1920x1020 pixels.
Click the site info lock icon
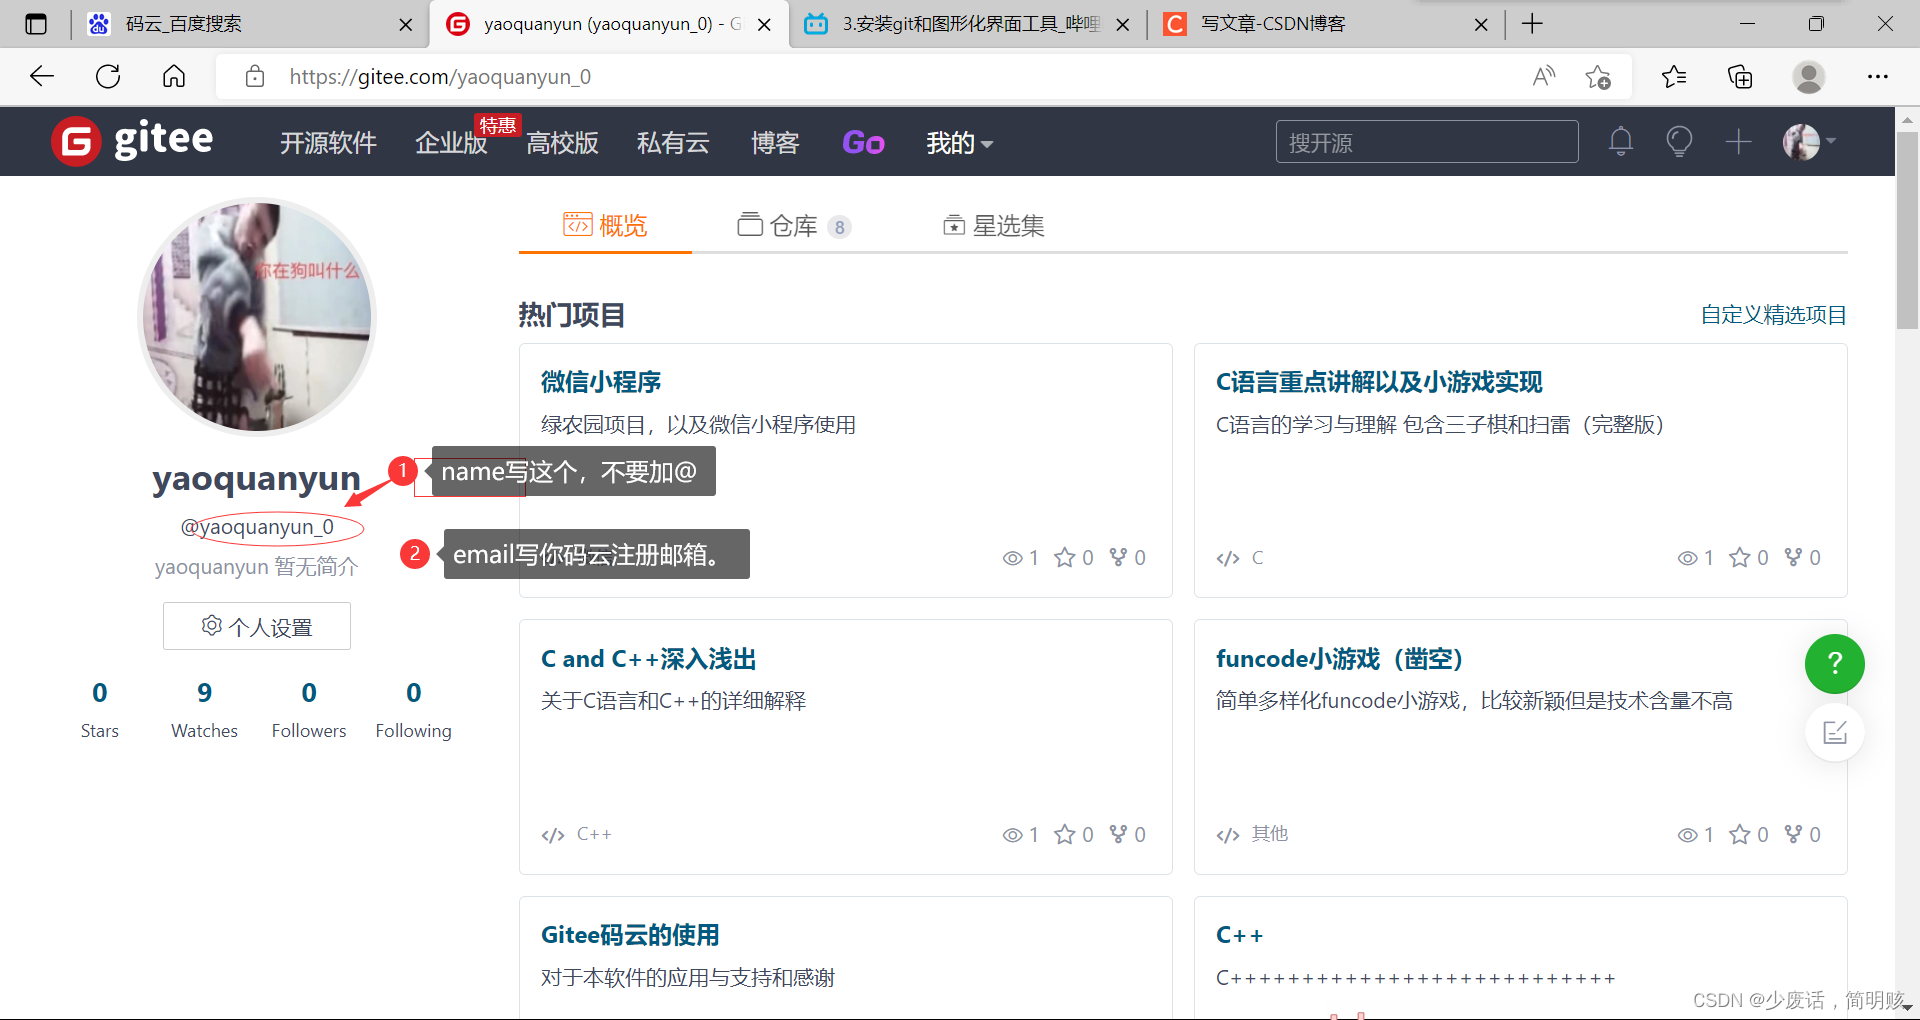pyautogui.click(x=255, y=77)
